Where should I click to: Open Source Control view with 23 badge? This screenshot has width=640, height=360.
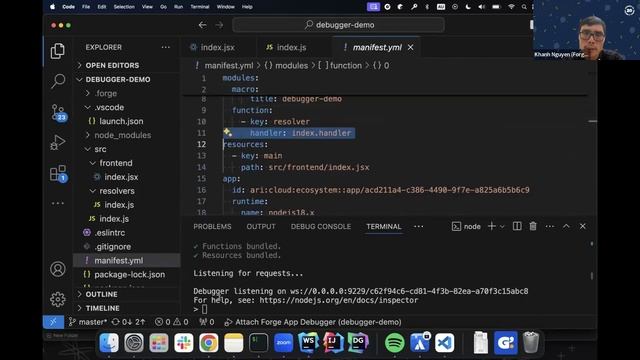tap(58, 112)
